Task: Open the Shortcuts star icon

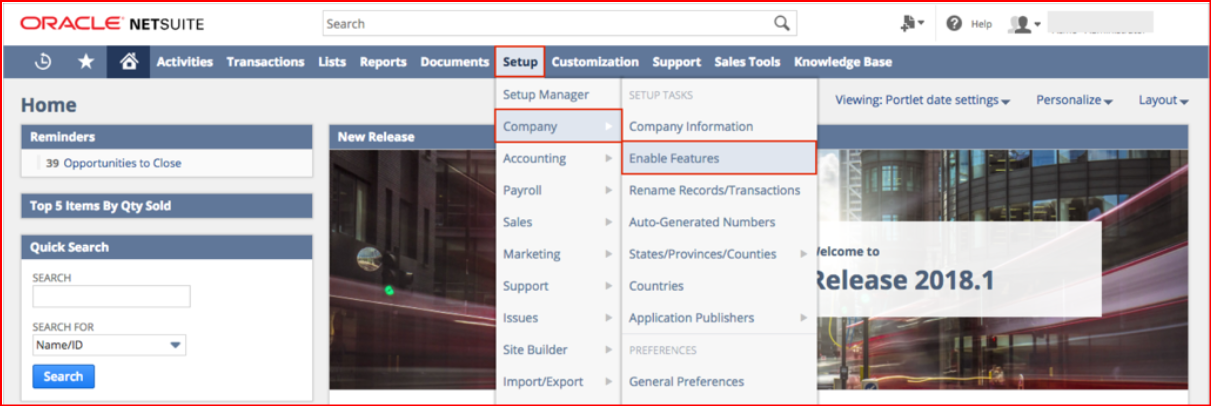Action: click(86, 62)
